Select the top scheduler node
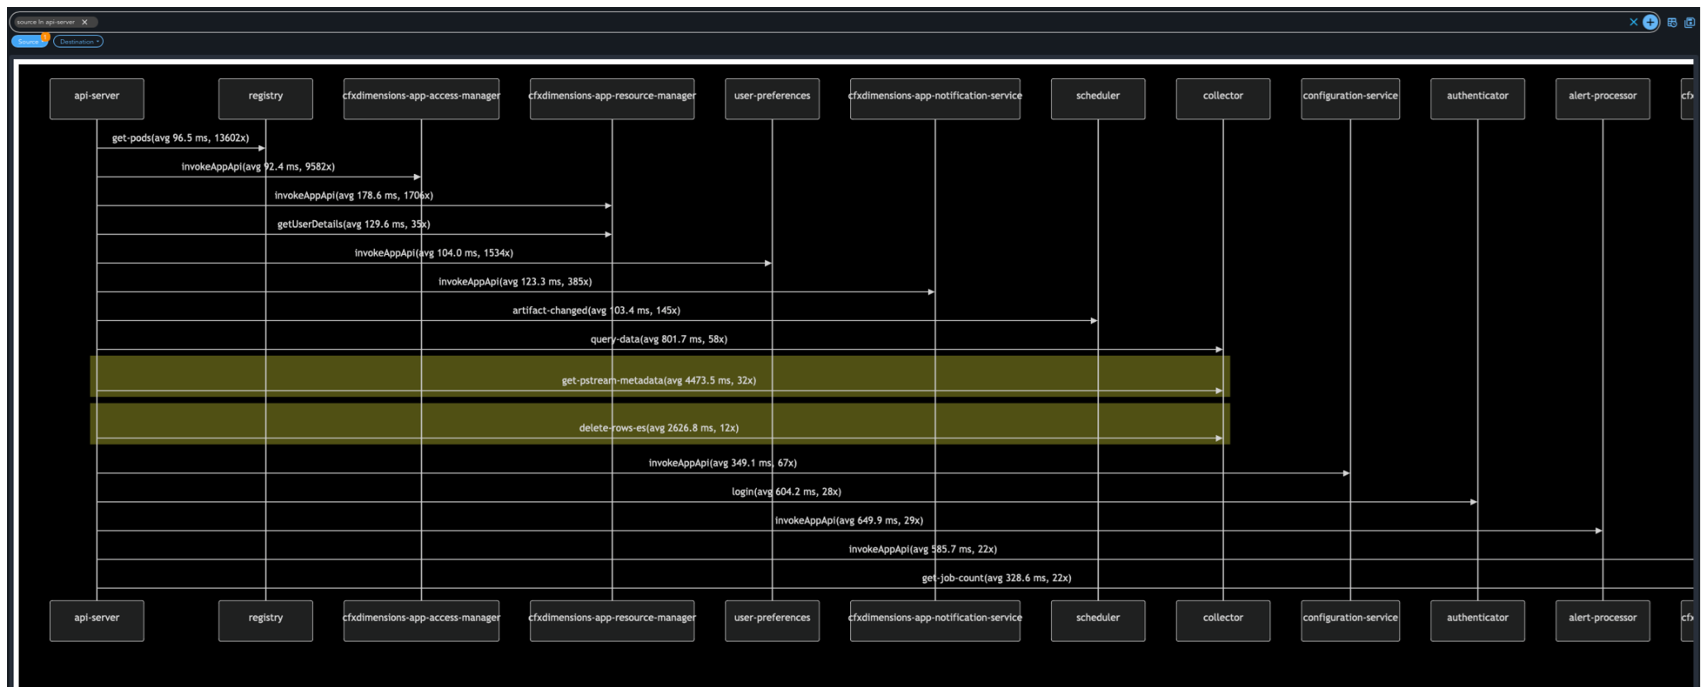 click(1097, 98)
